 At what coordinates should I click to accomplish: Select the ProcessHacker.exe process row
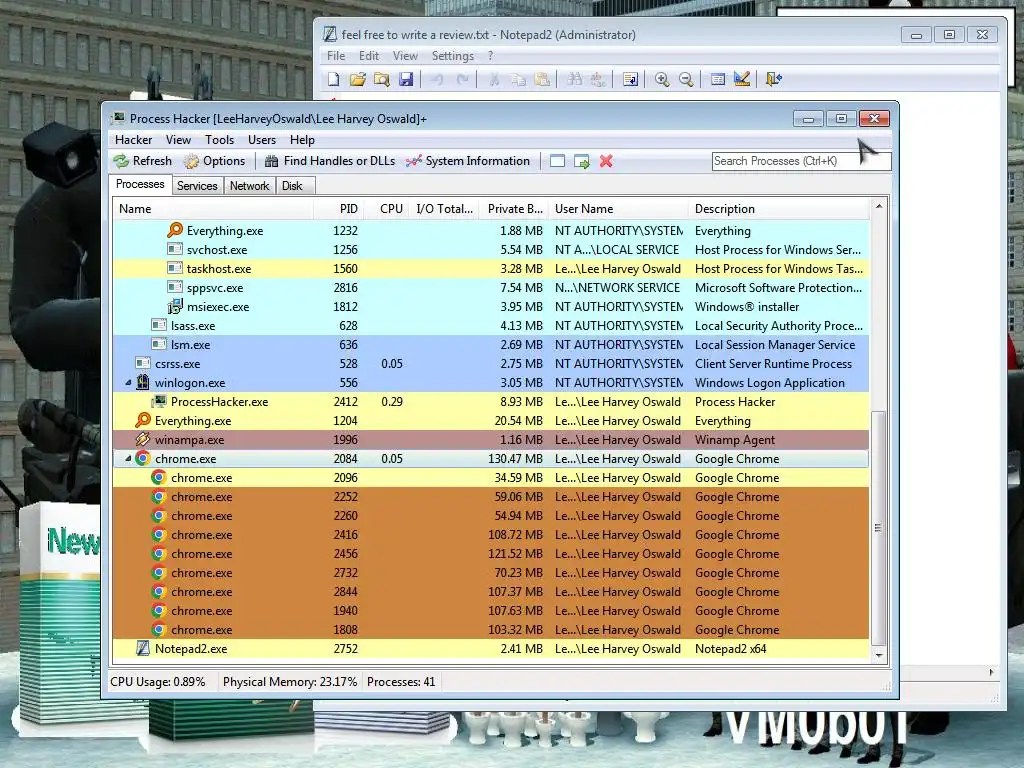click(491, 402)
